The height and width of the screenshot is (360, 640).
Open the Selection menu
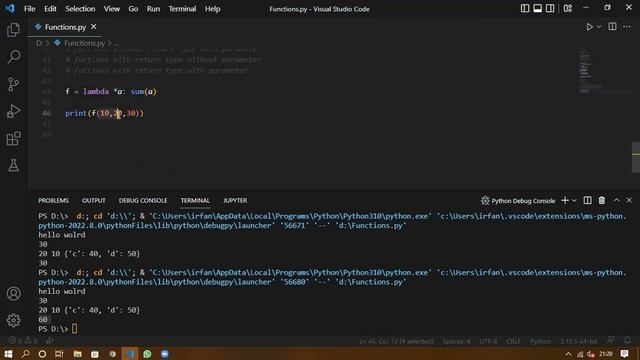click(80, 9)
